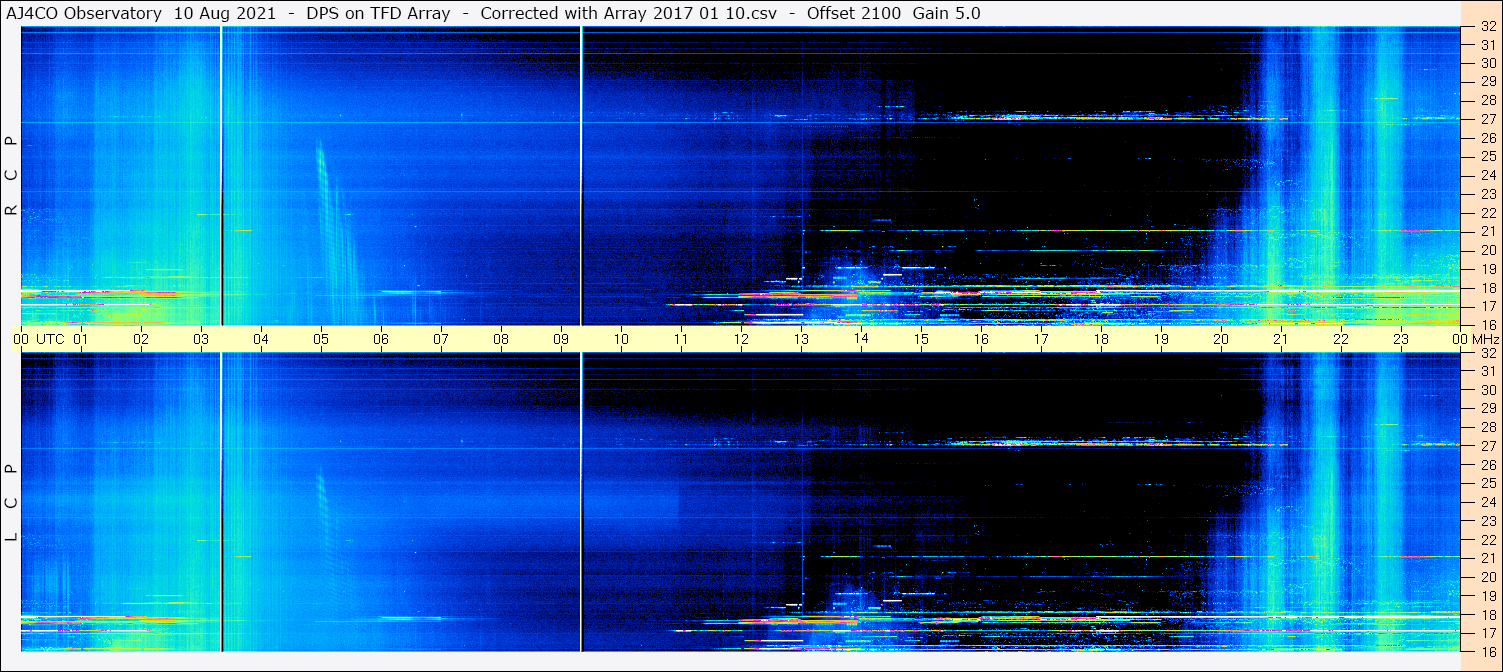The height and width of the screenshot is (672, 1503).
Task: Click the '08' hour tick label
Action: tap(501, 339)
